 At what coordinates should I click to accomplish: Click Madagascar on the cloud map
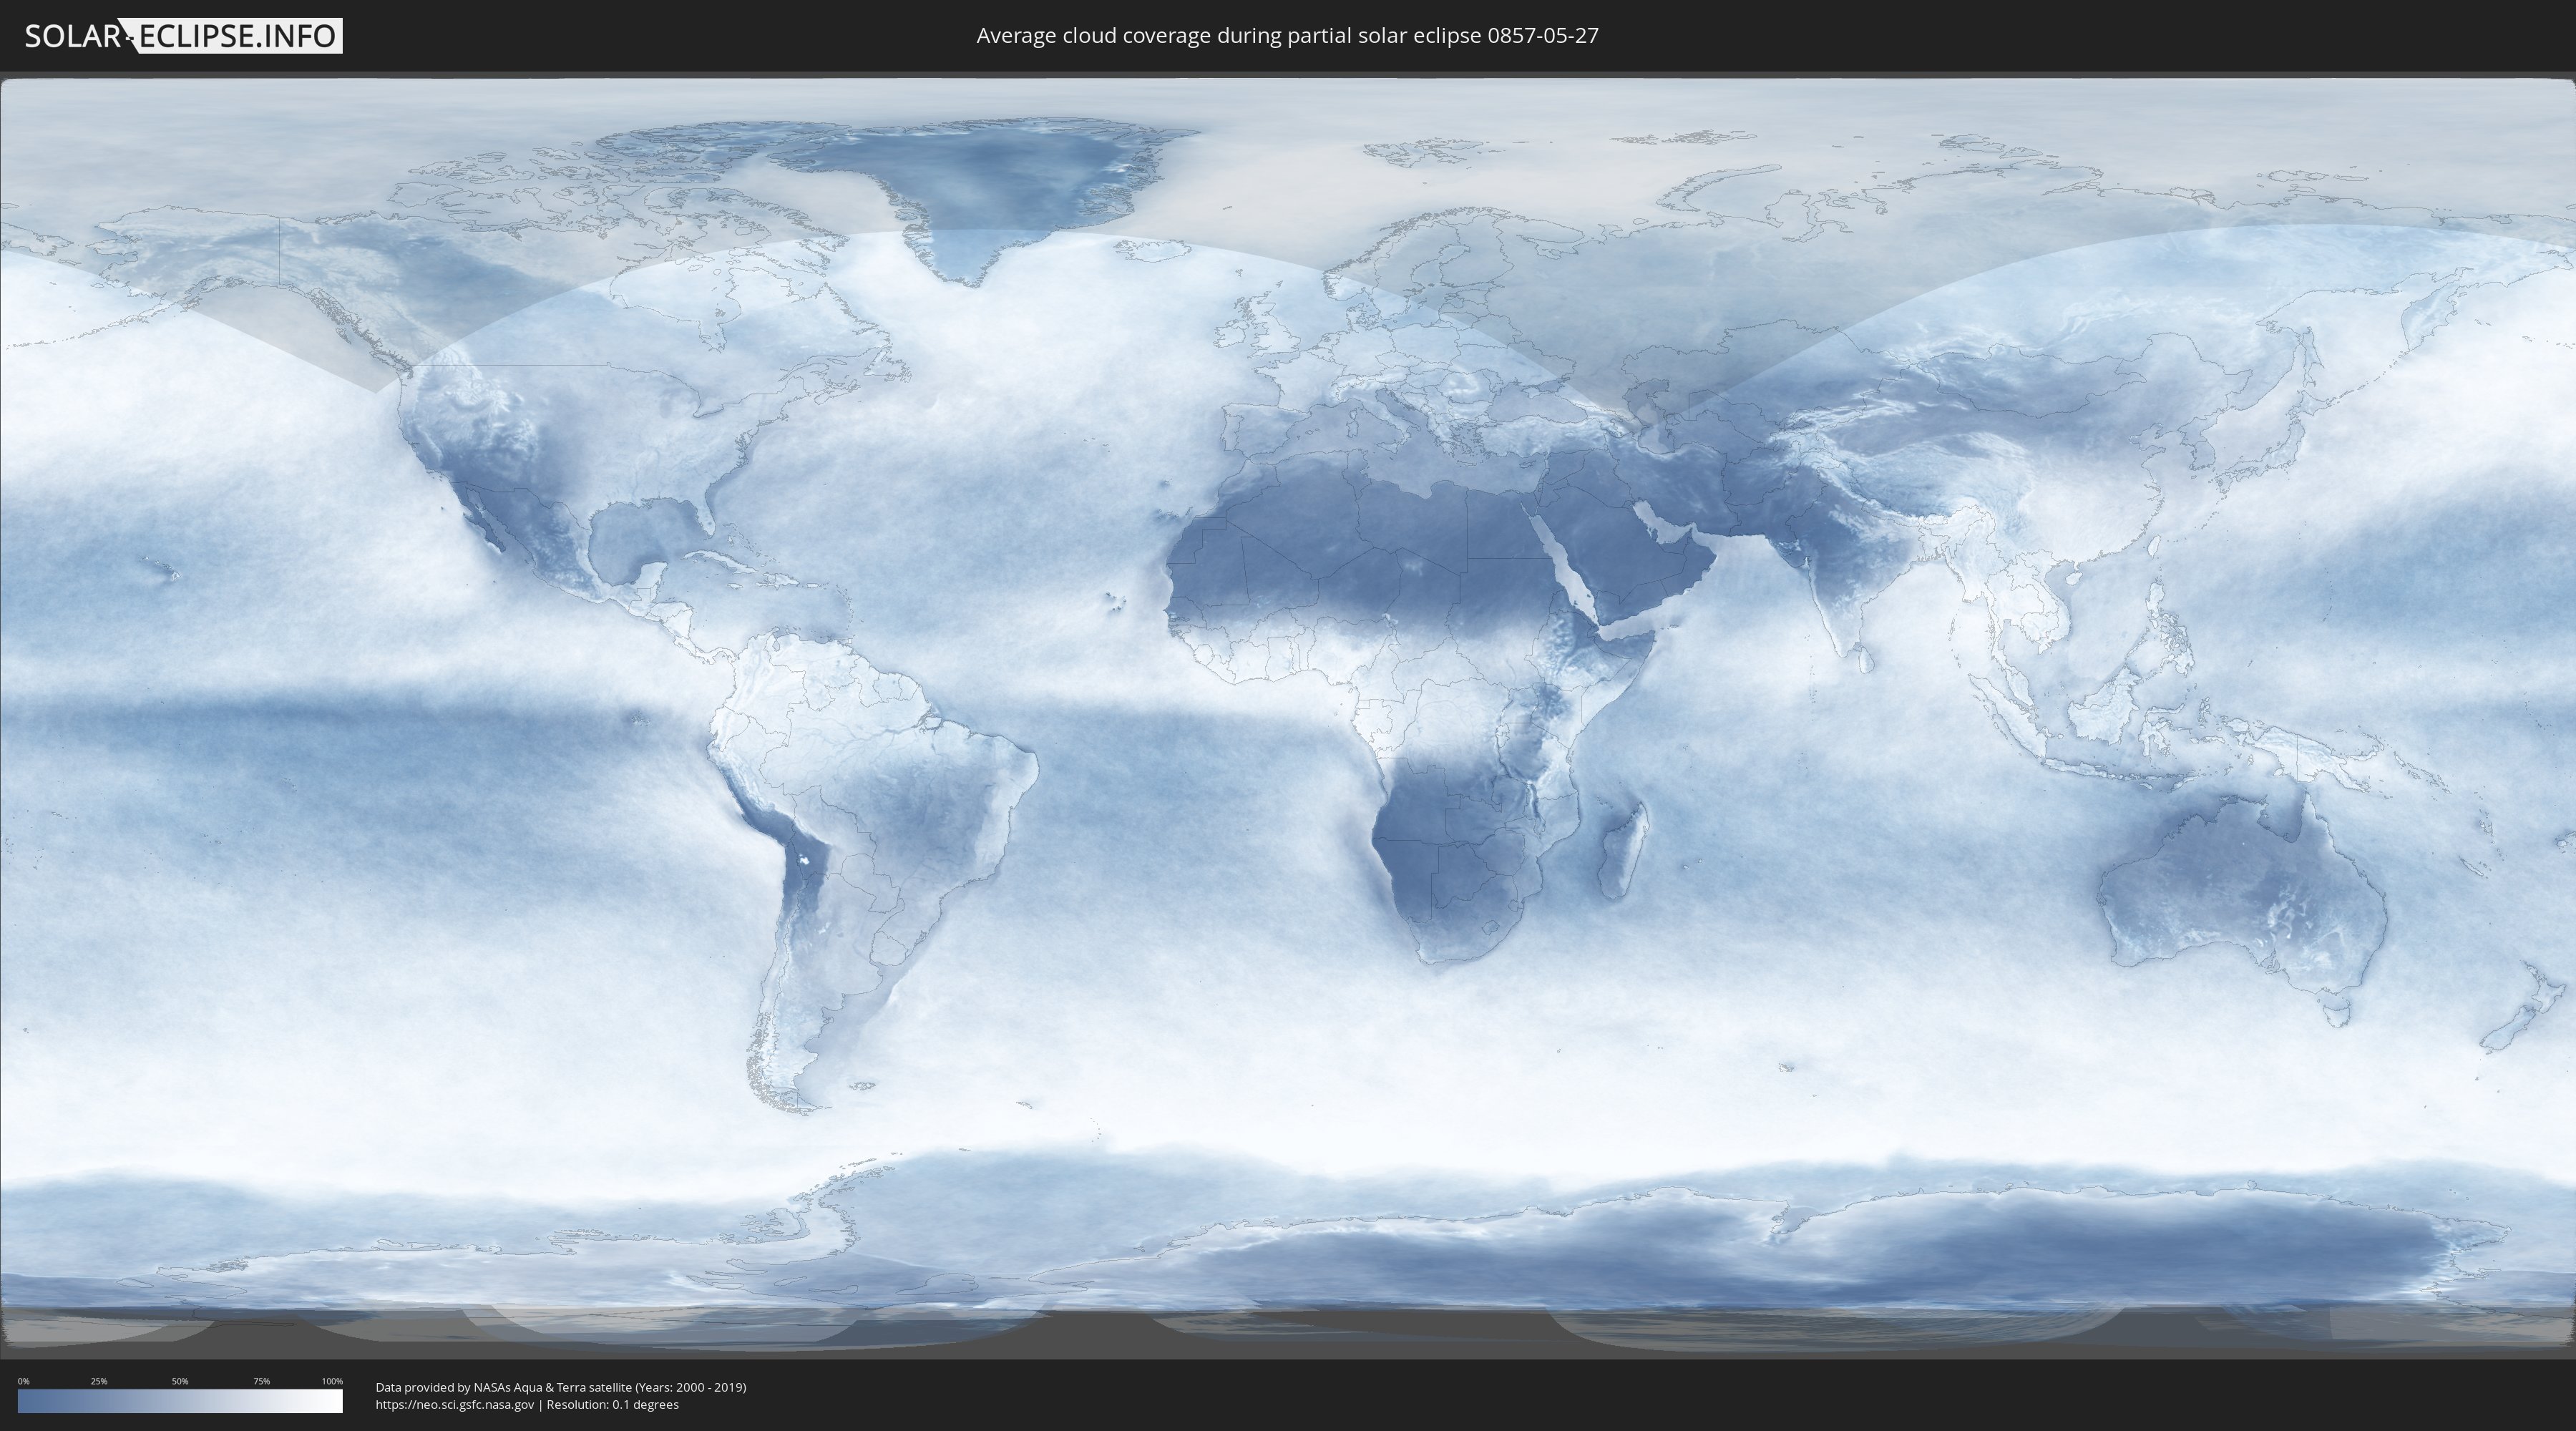pos(1623,850)
